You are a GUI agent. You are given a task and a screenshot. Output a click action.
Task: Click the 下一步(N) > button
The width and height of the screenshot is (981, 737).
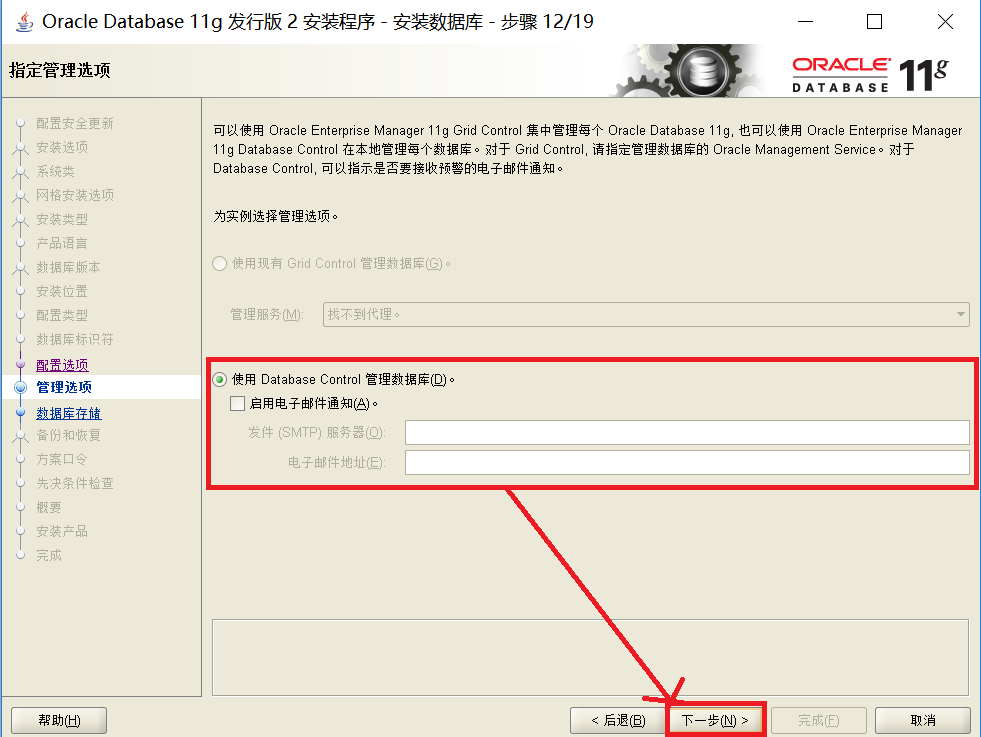tap(715, 720)
